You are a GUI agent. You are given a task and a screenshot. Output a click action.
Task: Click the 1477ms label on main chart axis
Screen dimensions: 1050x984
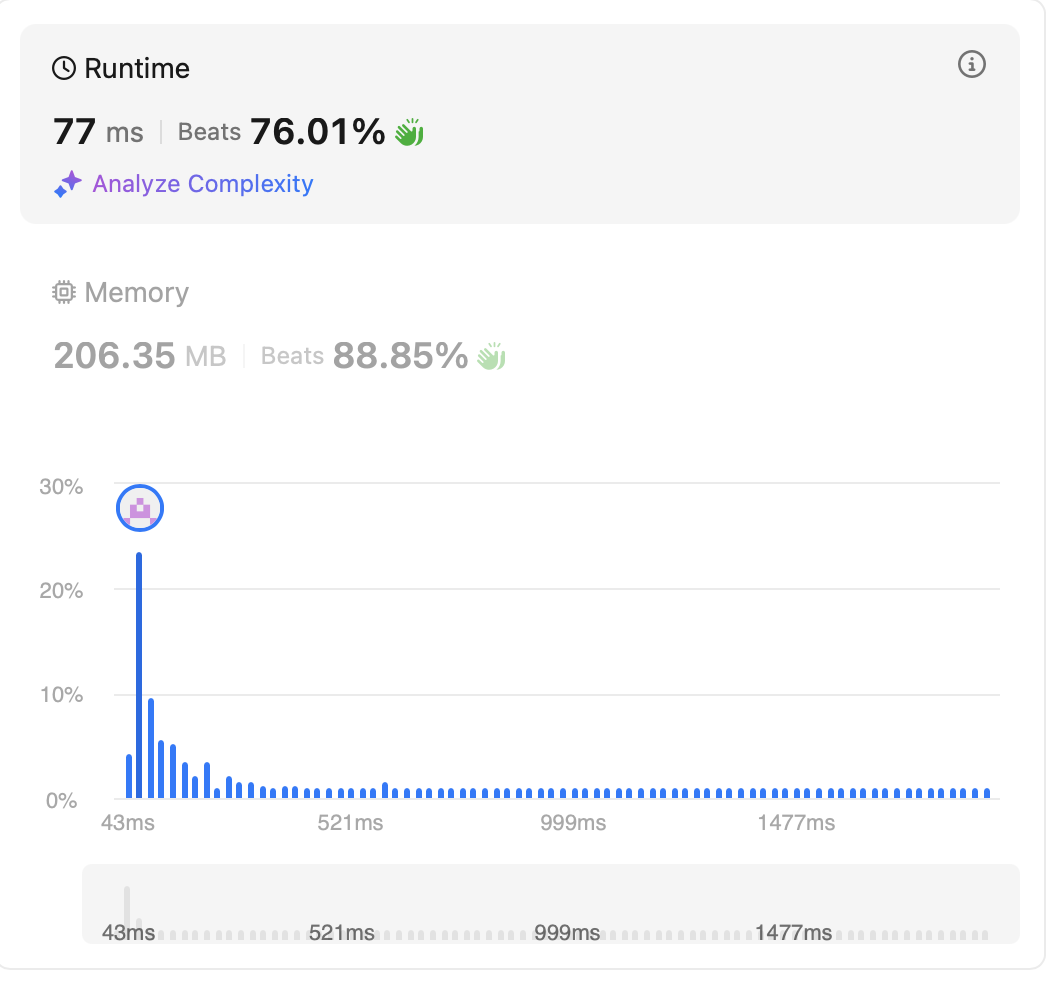pyautogui.click(x=796, y=823)
